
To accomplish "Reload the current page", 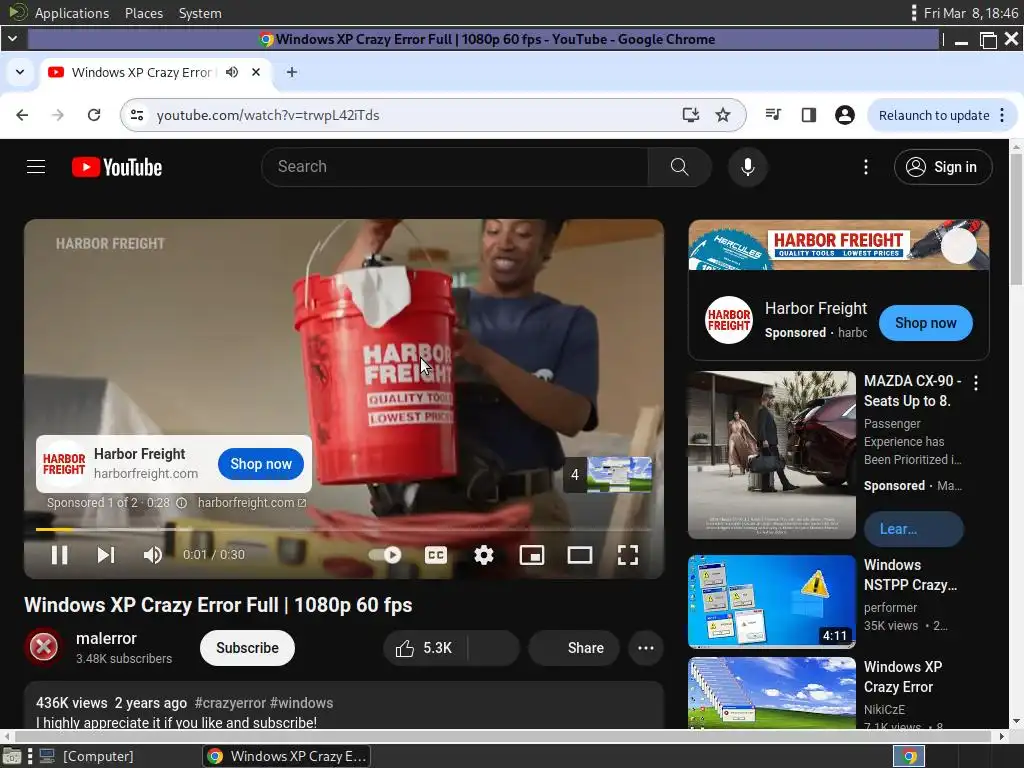I will pyautogui.click(x=94, y=115).
